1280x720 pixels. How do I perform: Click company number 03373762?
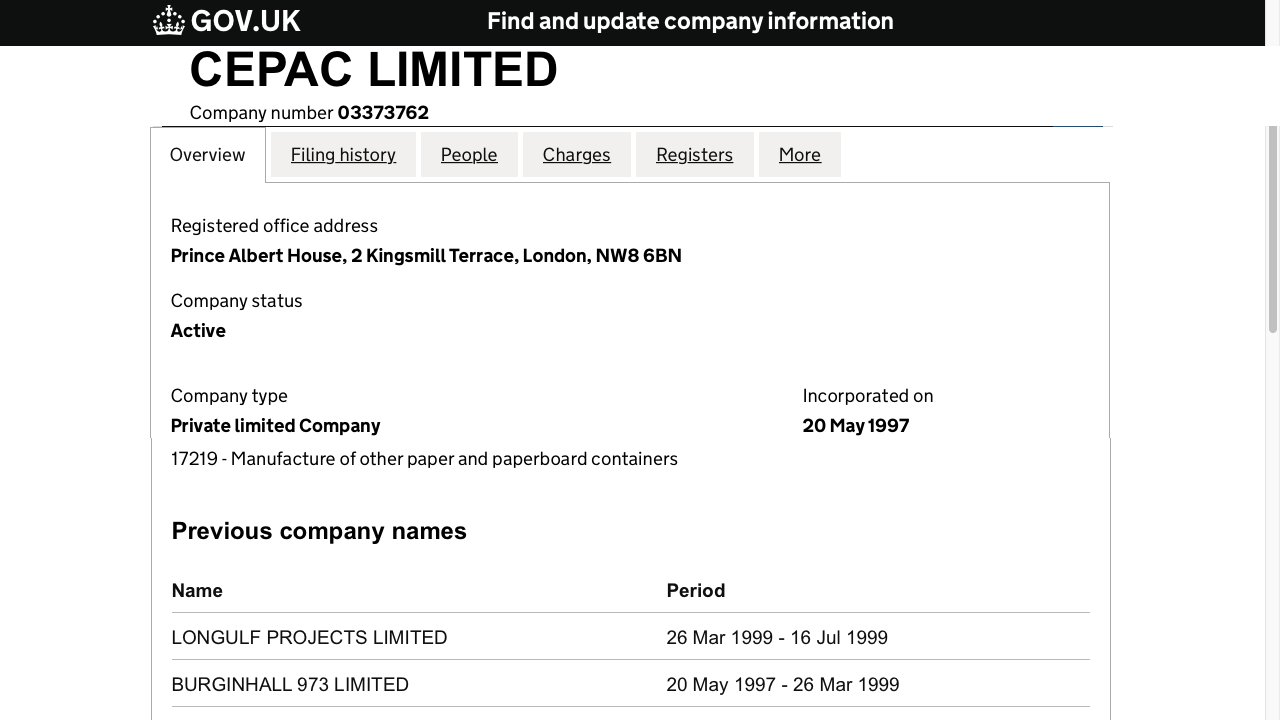(383, 113)
